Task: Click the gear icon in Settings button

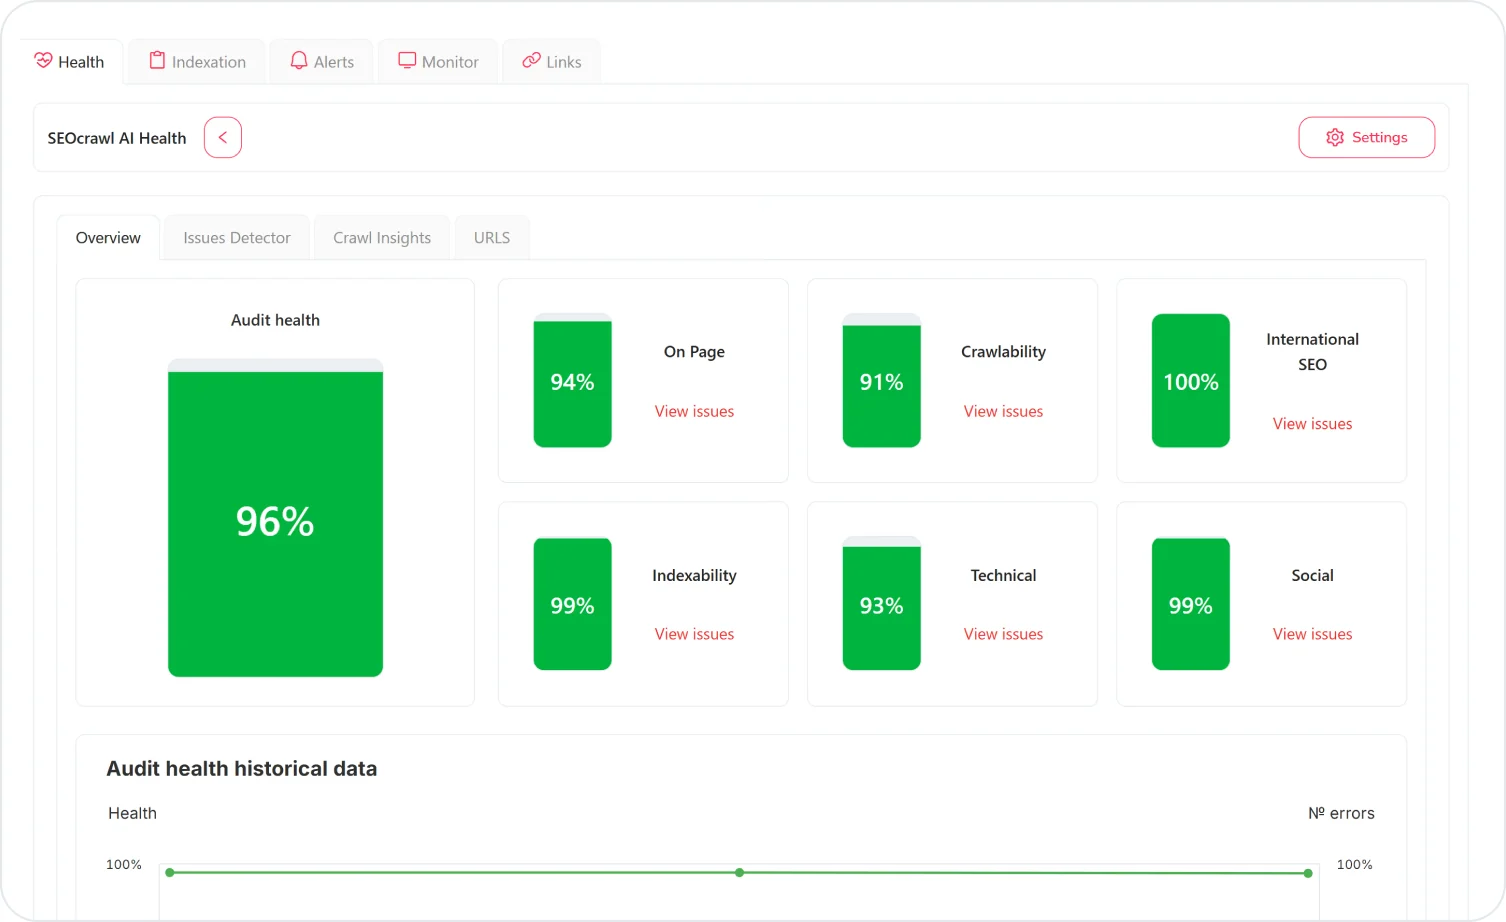Action: pyautogui.click(x=1335, y=138)
